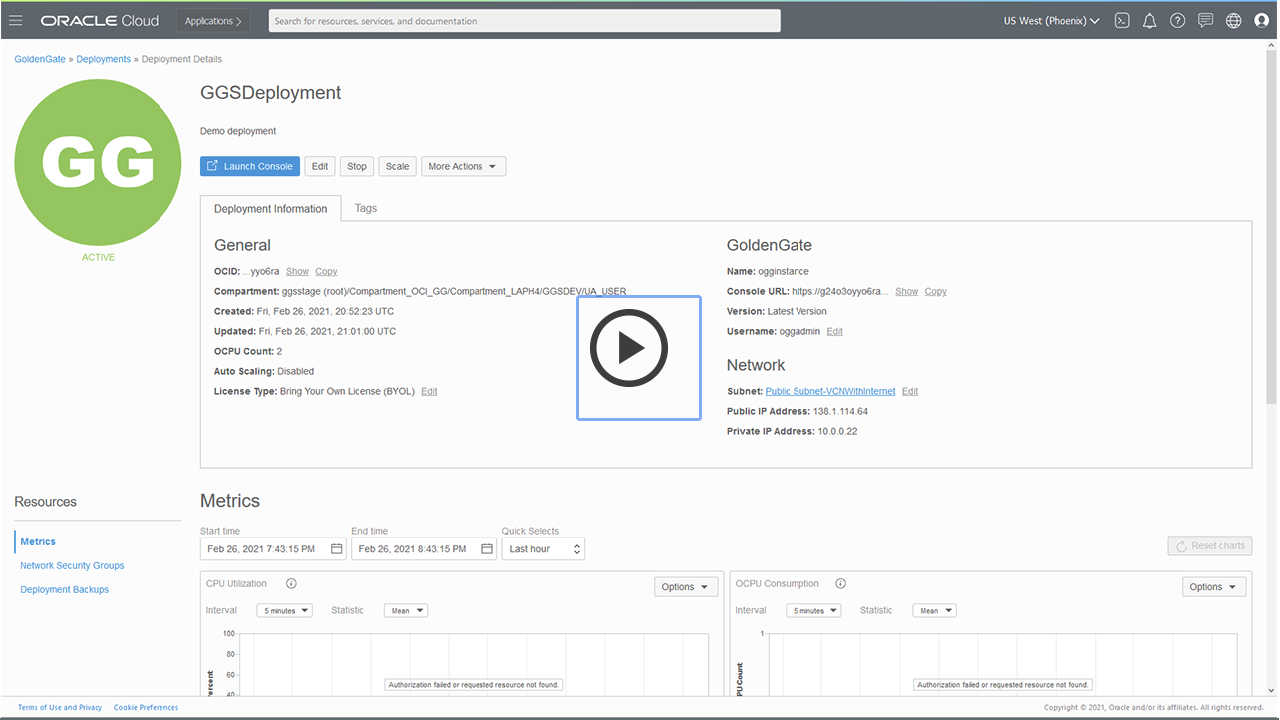Change the OCPU Consumption Statistic dropdown
The width and height of the screenshot is (1280, 720).
click(x=934, y=611)
